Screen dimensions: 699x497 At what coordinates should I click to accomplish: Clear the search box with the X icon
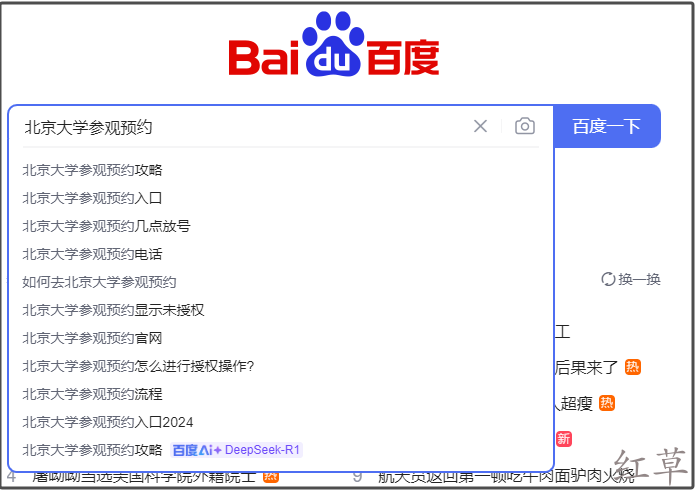point(480,126)
